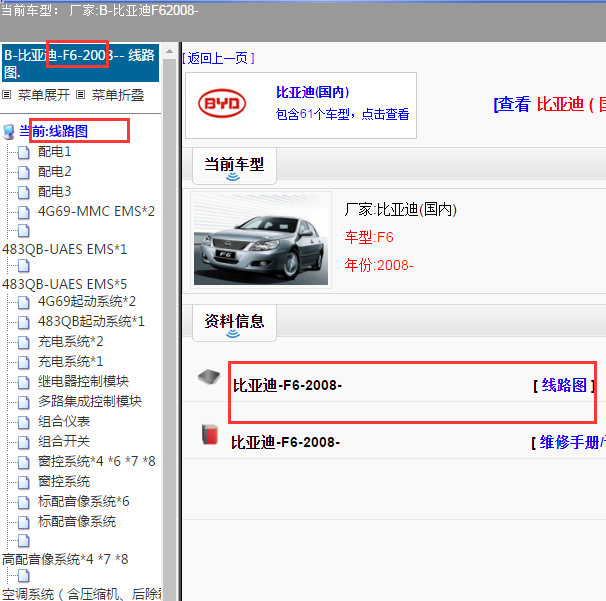Open the 线路图 link for 比亚迪-F6-2008-
Image resolution: width=606 pixels, height=601 pixels.
(x=564, y=385)
